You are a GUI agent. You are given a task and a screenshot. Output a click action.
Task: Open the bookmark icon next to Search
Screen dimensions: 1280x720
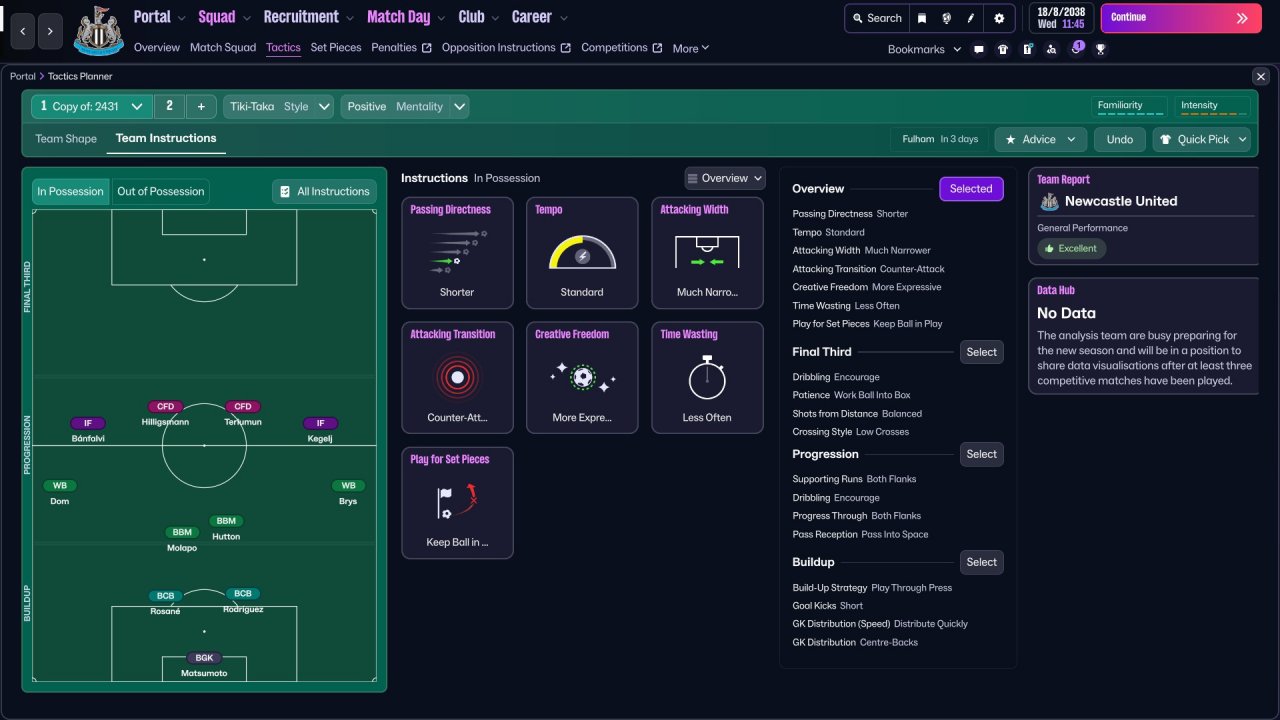tap(923, 18)
